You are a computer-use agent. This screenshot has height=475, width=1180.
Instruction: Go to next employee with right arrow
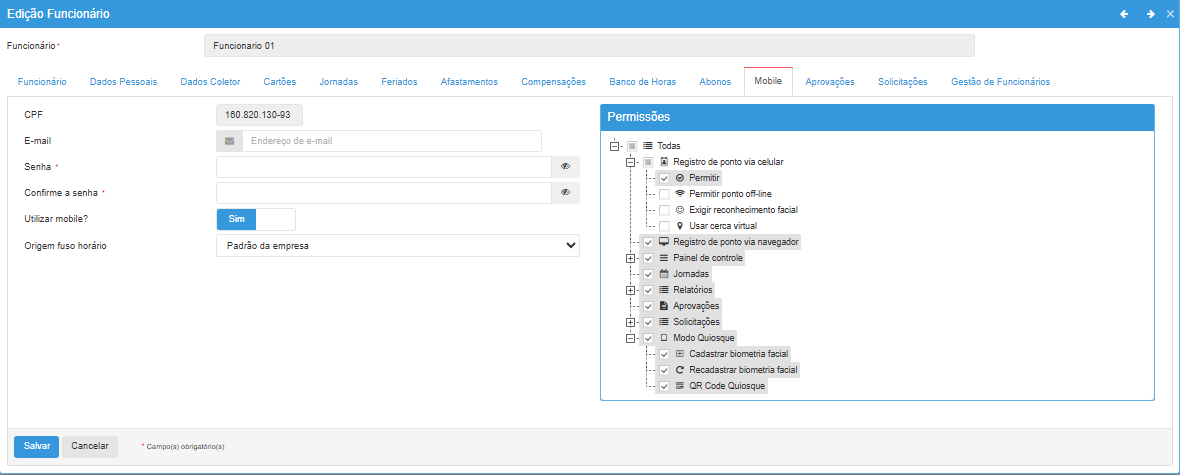pos(1150,14)
